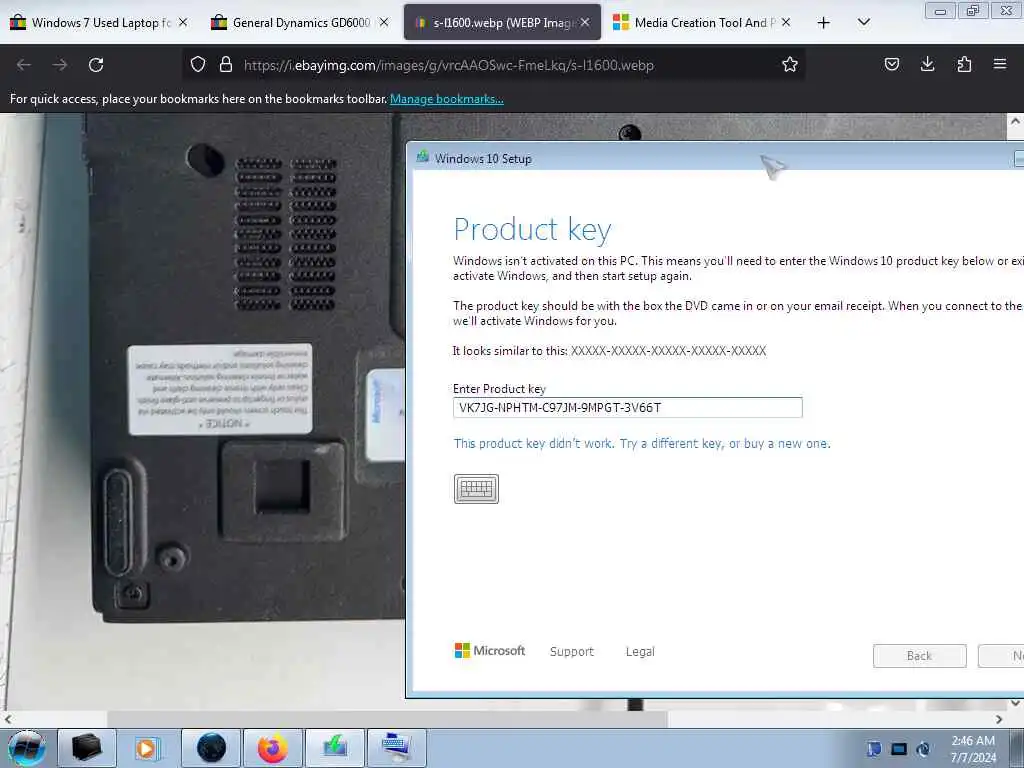Open the extensions menu
Image resolution: width=1024 pixels, height=768 pixels.
click(964, 65)
